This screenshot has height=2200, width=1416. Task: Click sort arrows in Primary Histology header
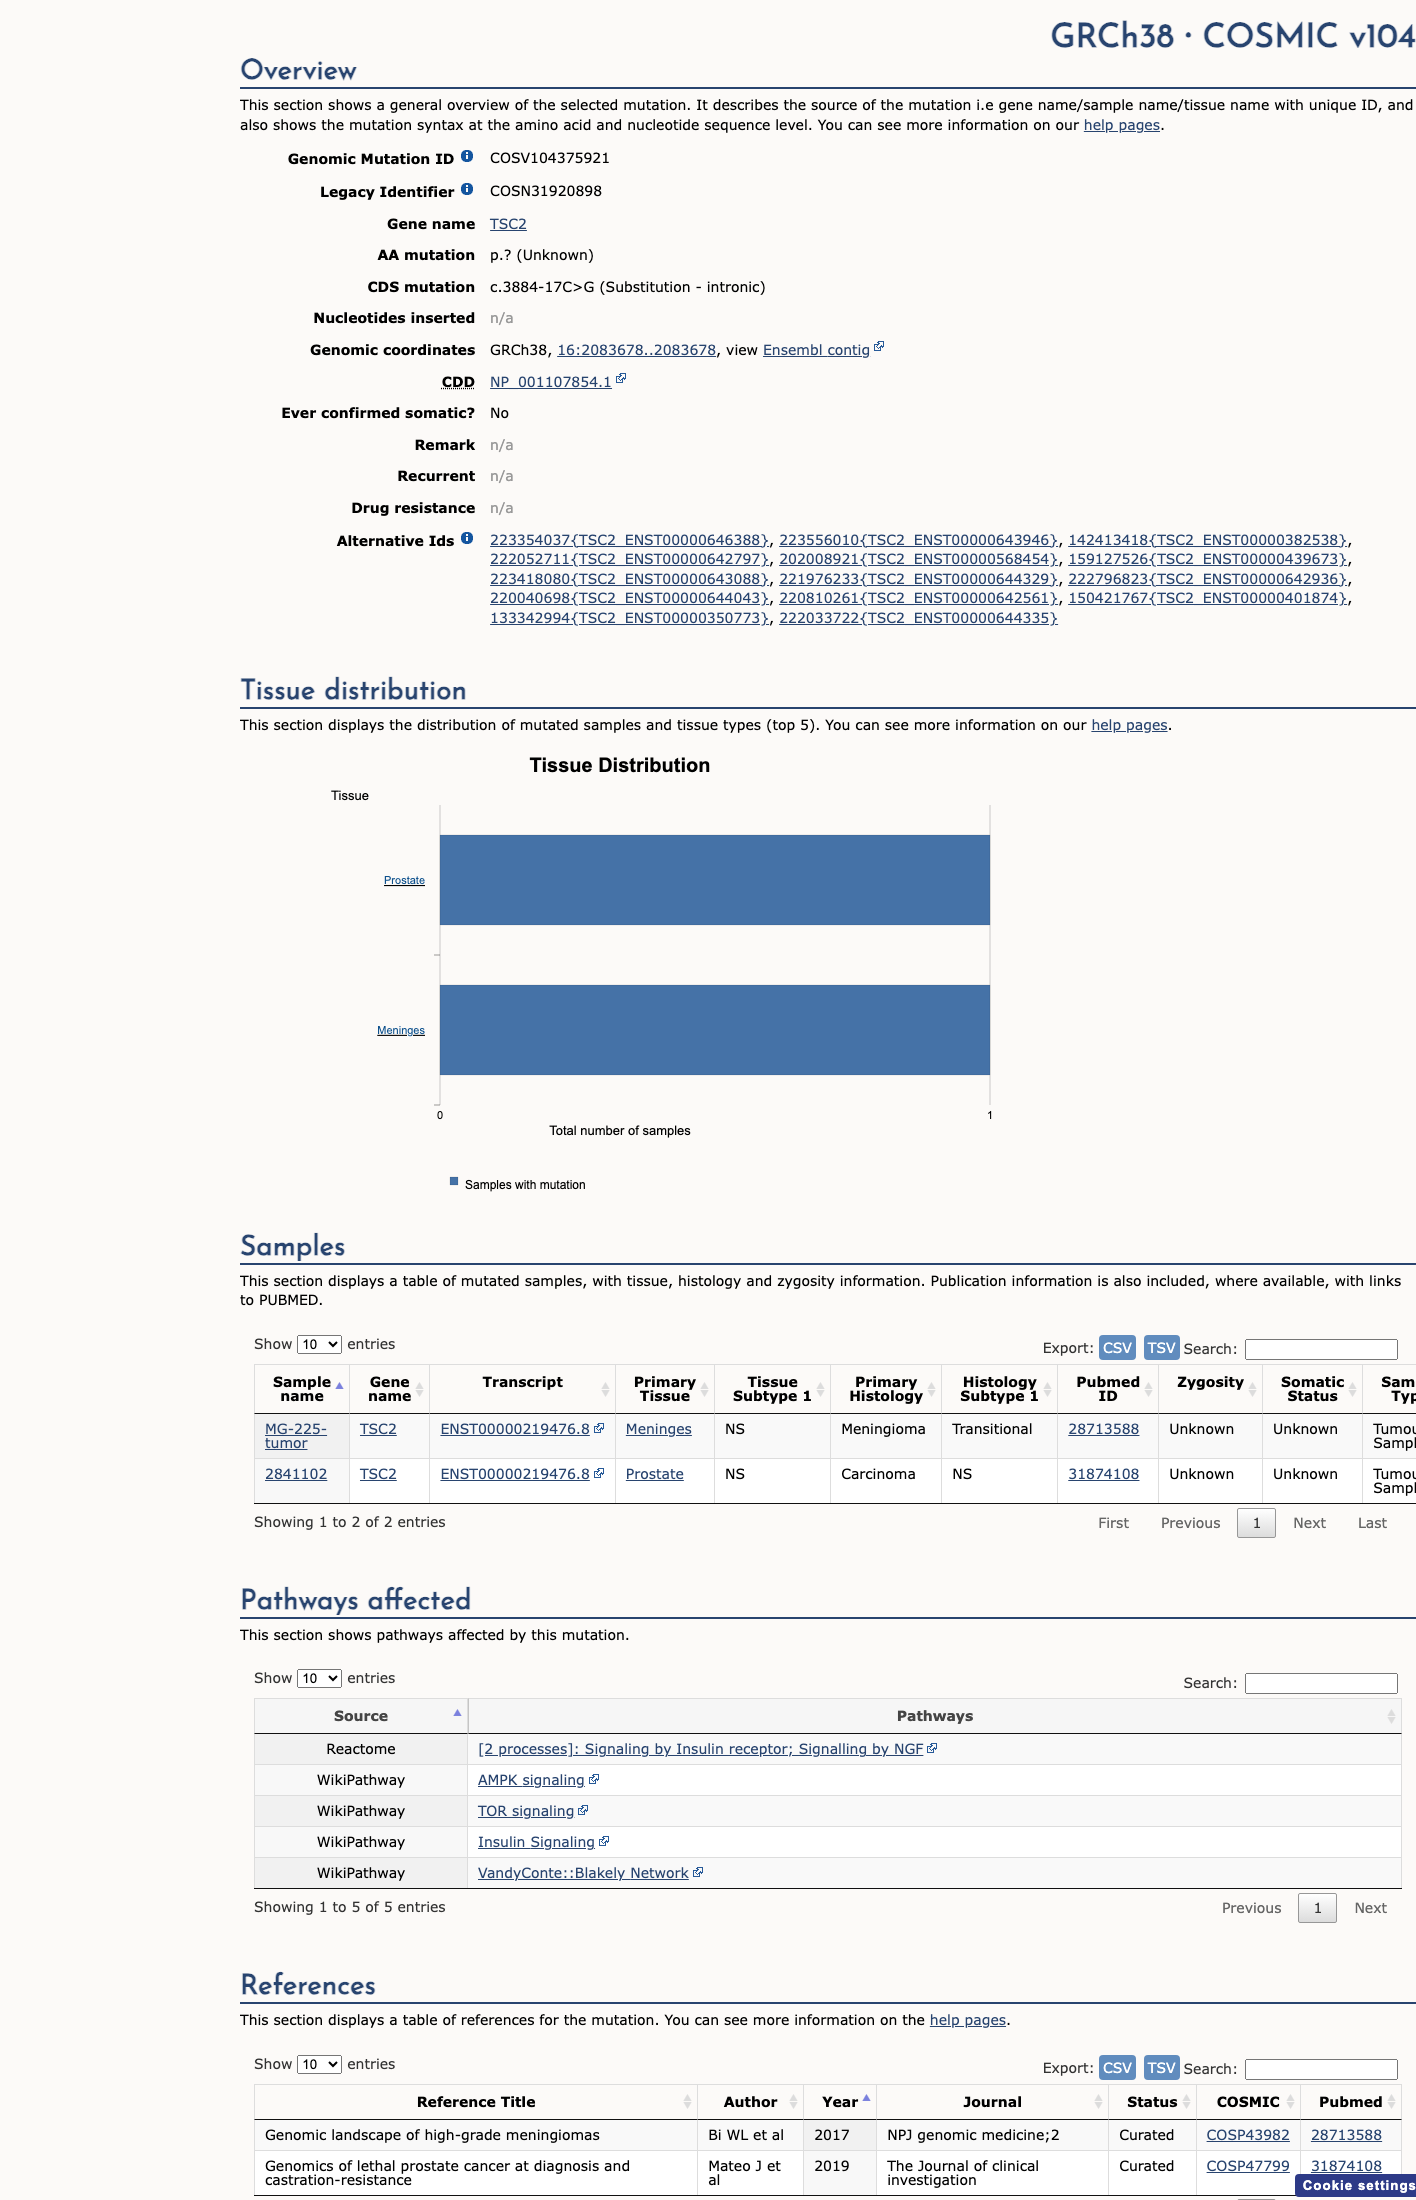932,1389
